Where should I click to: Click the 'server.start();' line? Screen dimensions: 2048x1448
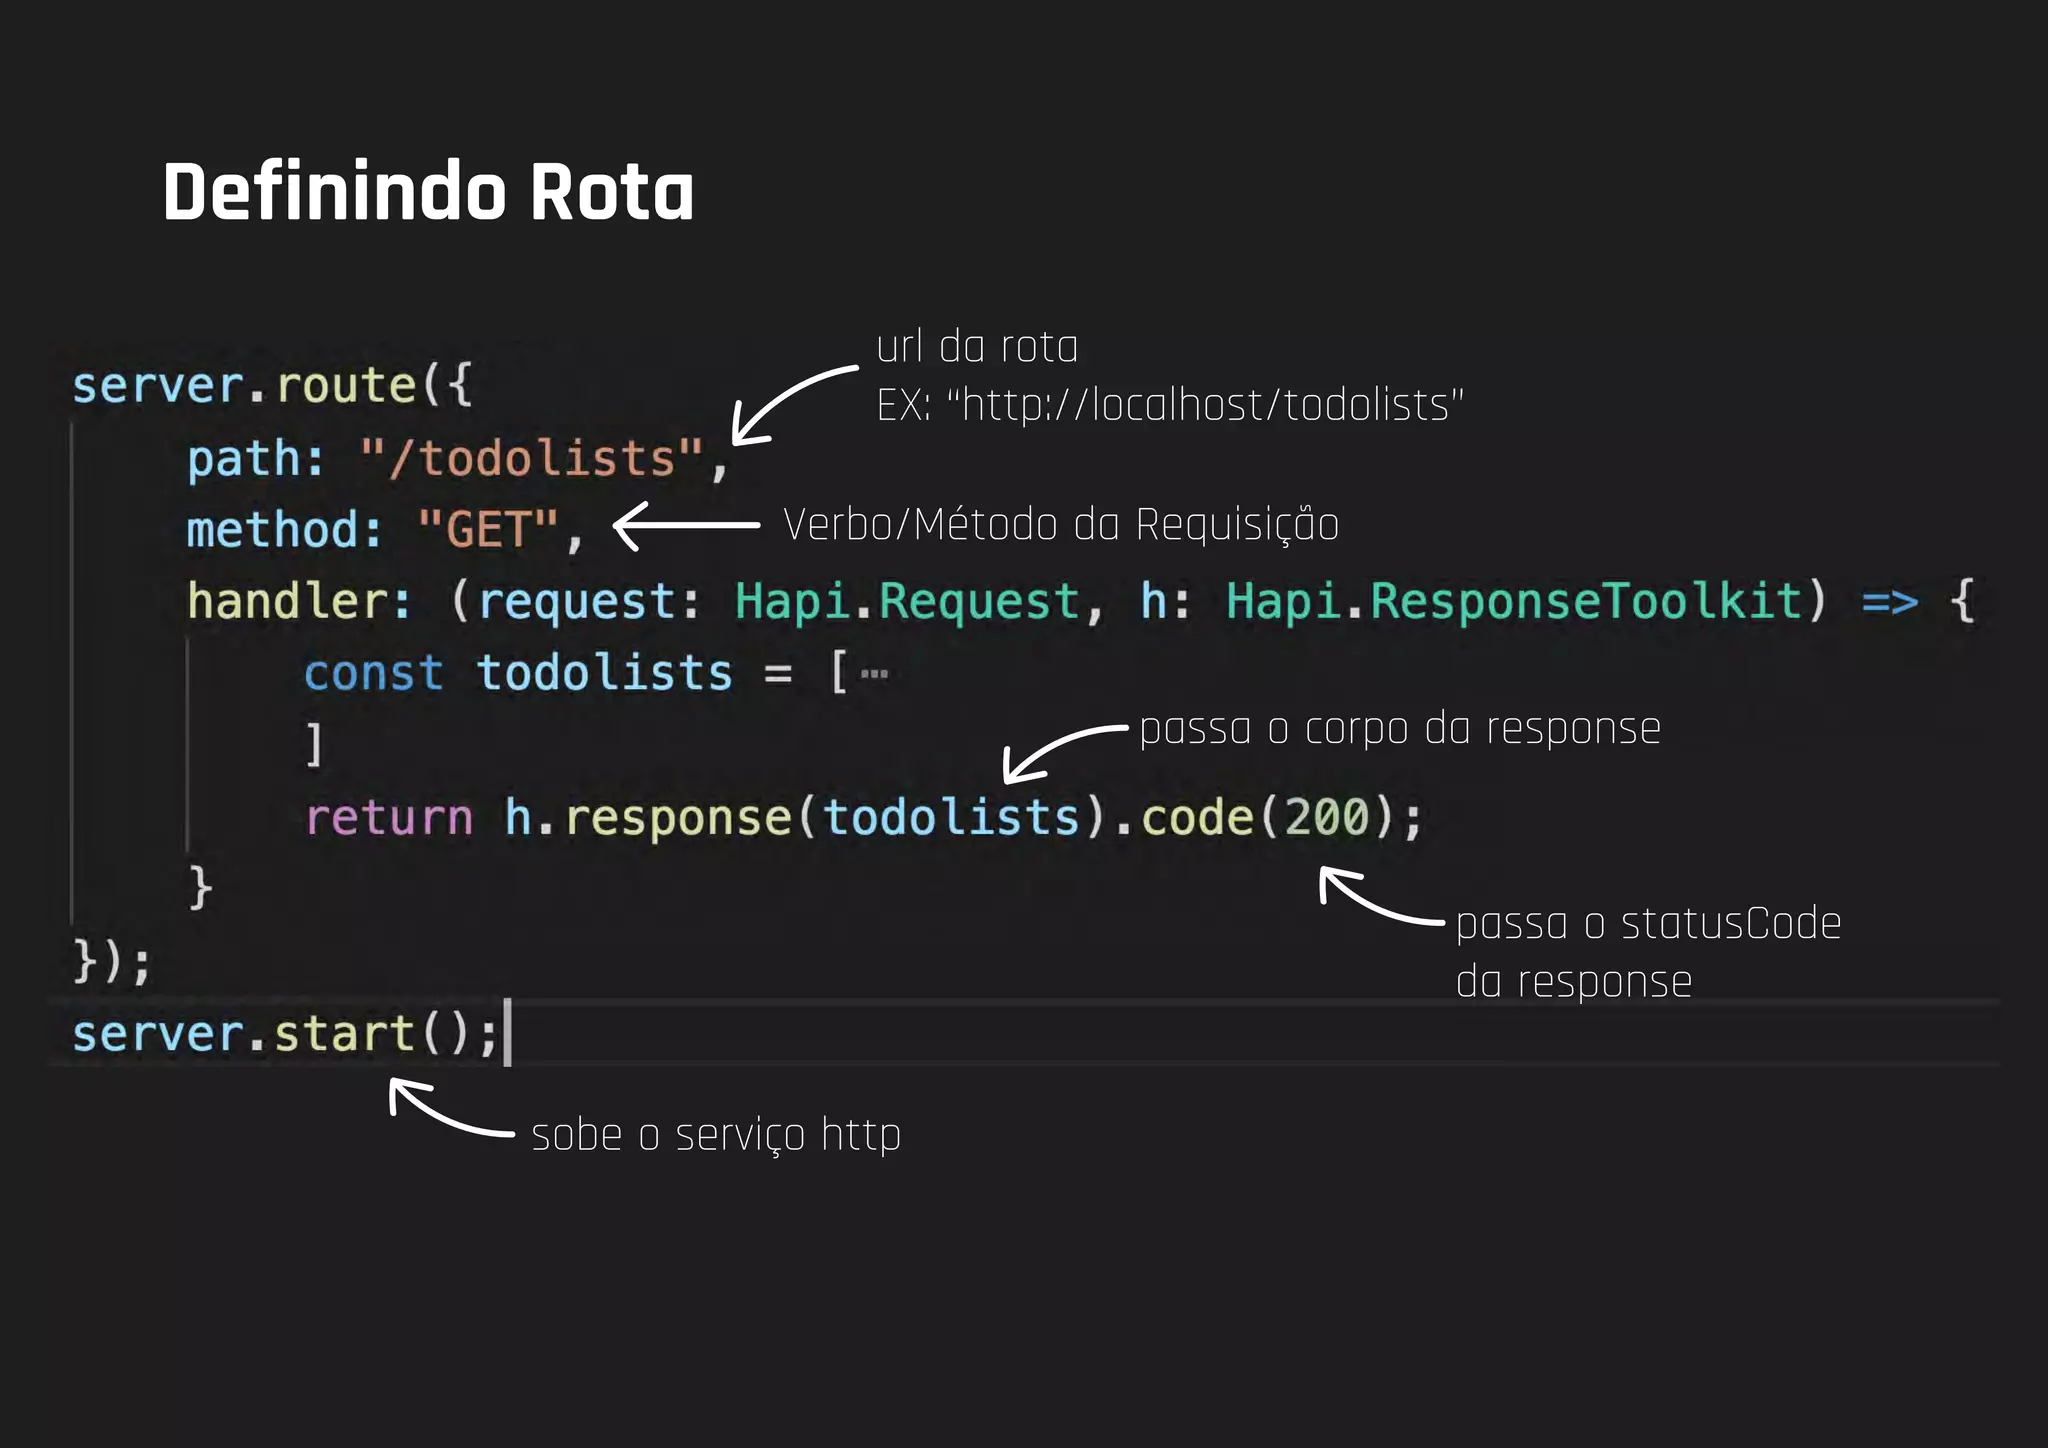(x=285, y=1033)
